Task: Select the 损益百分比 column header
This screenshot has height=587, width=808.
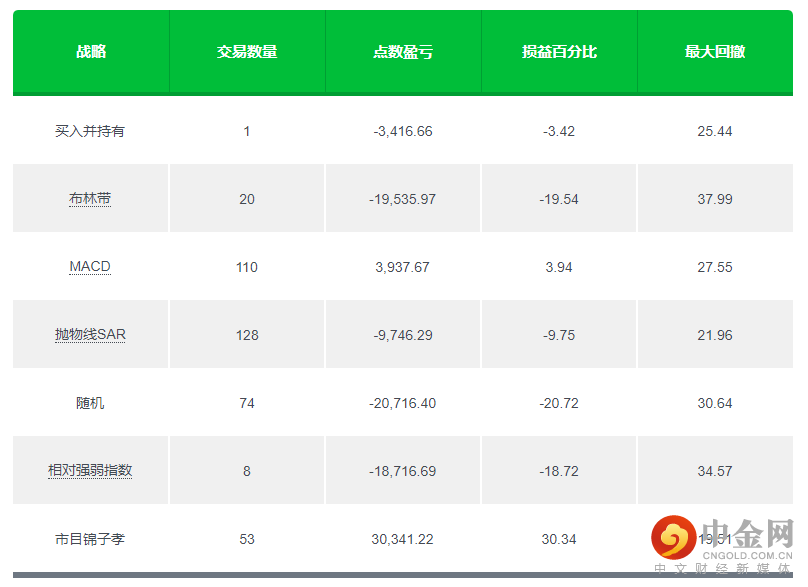Action: (x=559, y=52)
